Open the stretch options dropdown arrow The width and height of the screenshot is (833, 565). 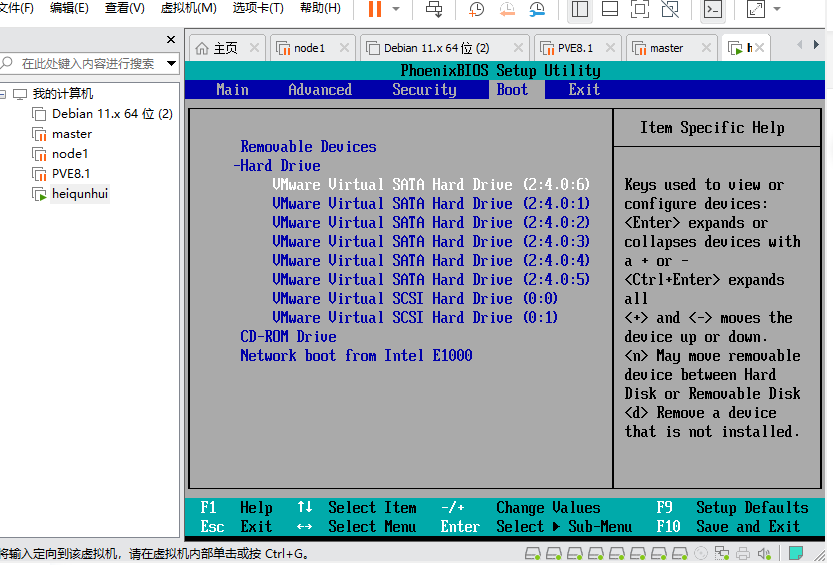point(777,9)
